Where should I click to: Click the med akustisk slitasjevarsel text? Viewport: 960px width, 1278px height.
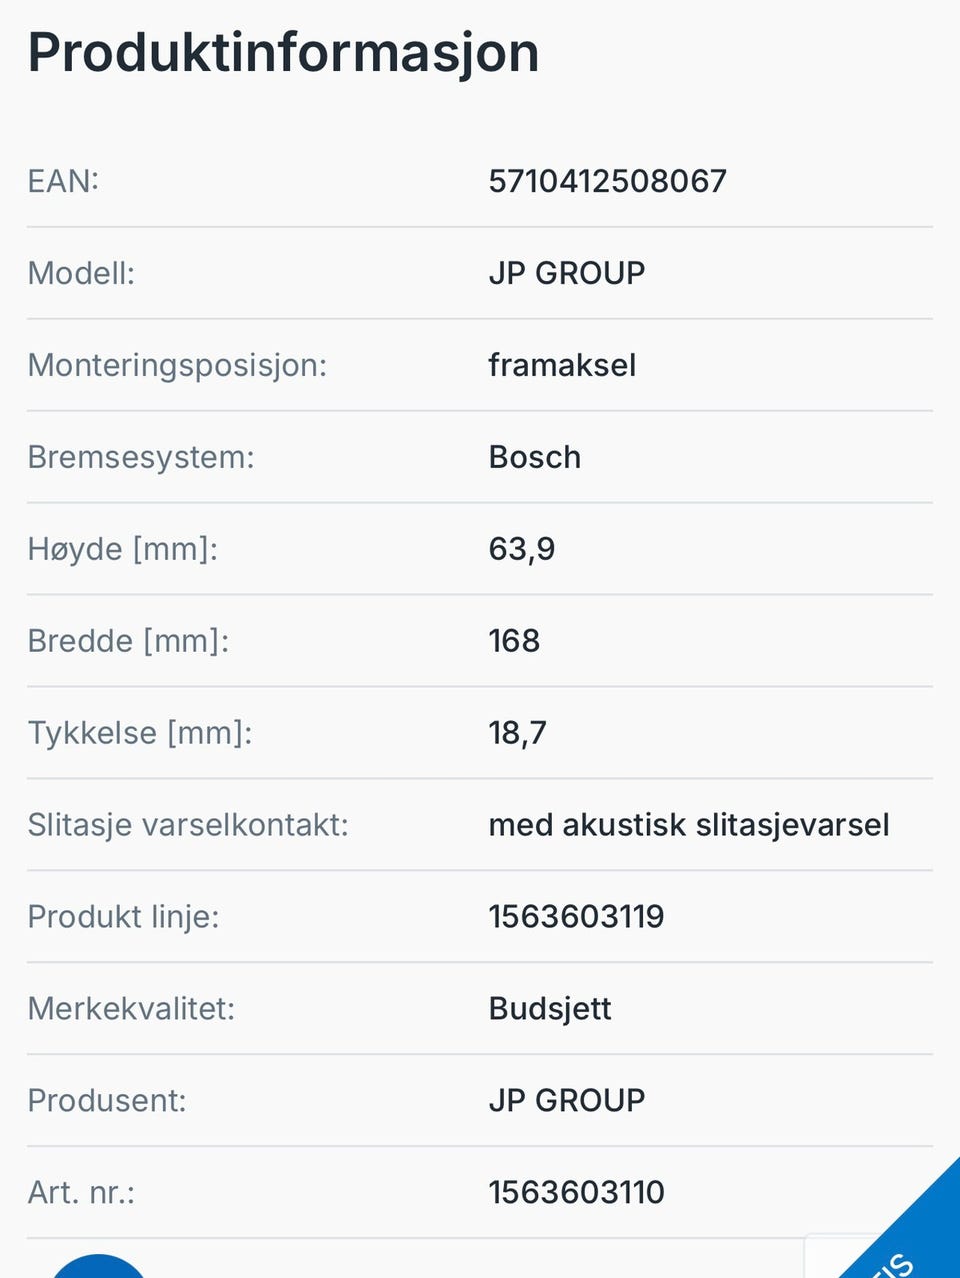point(689,825)
